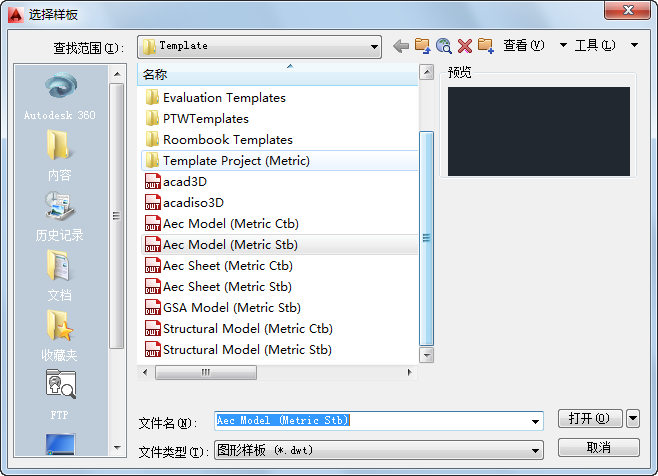Select the Evaluation Templates folder
This screenshot has width=658, height=476.
point(279,98)
